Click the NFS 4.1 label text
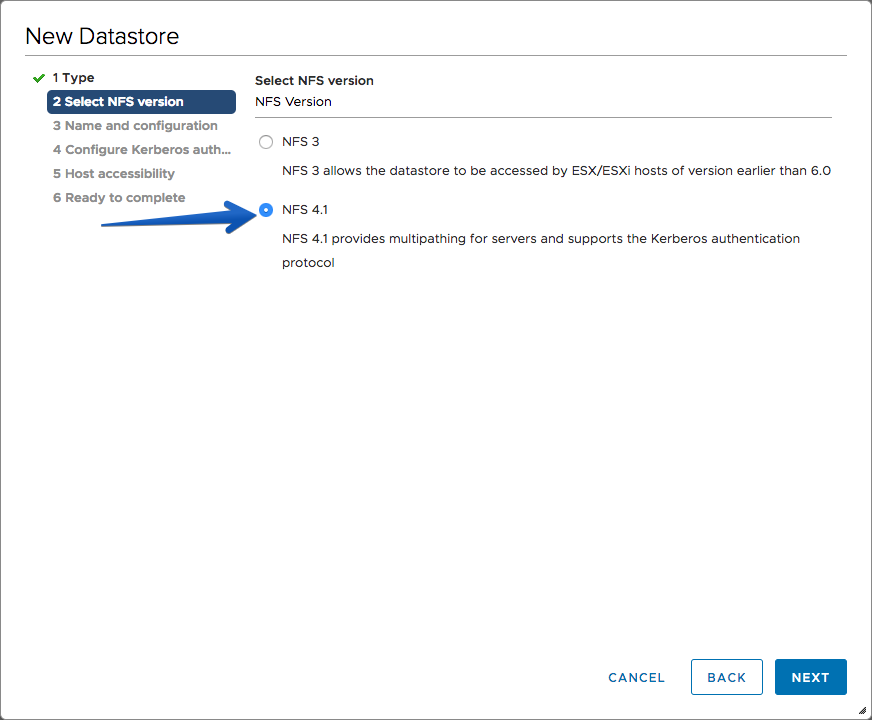 pyautogui.click(x=305, y=210)
